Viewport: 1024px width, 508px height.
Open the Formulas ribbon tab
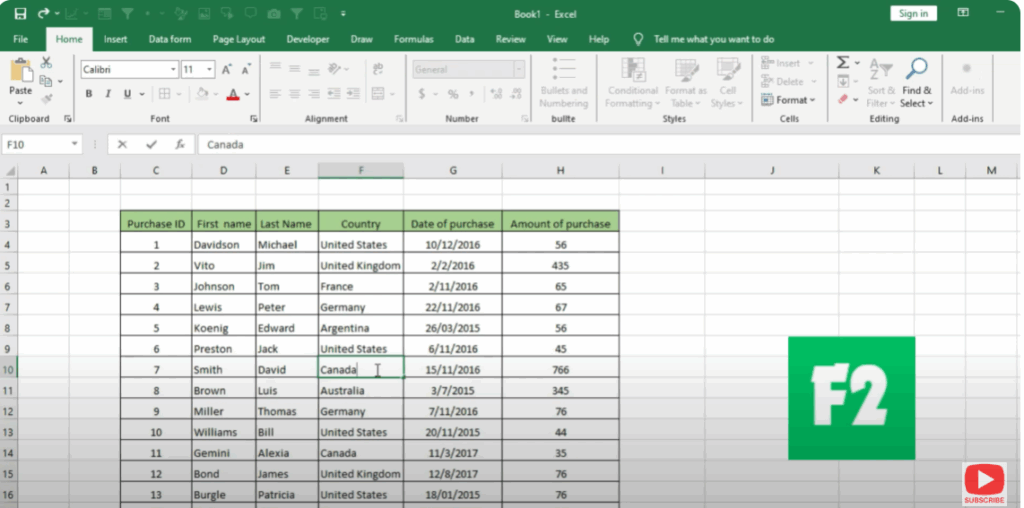(x=413, y=39)
